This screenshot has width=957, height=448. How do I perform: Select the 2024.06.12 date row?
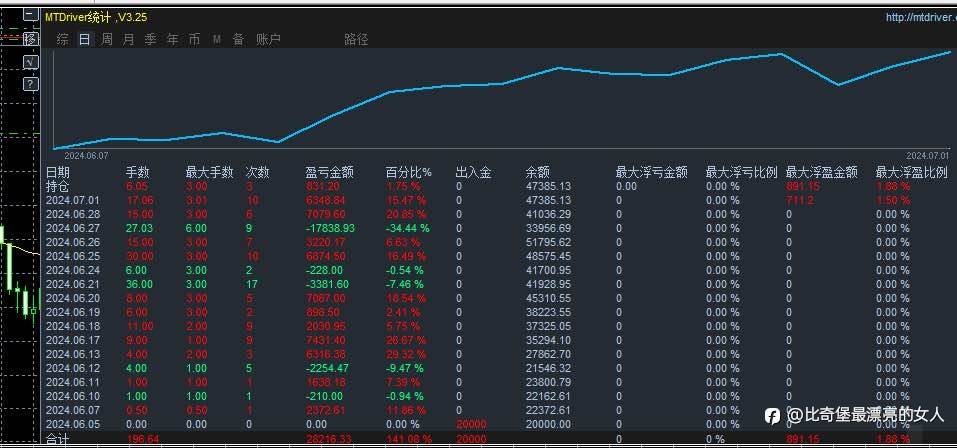[x=73, y=369]
